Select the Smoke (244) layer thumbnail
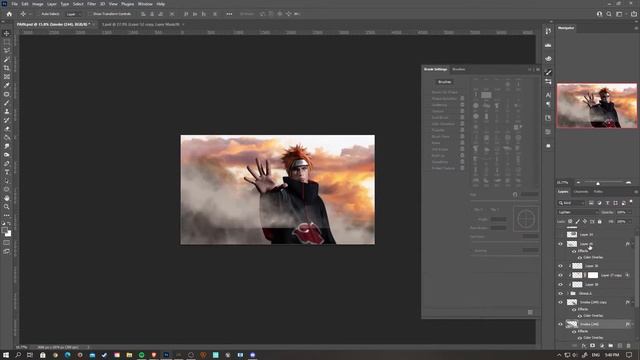This screenshot has width=640, height=360. pyautogui.click(x=571, y=324)
